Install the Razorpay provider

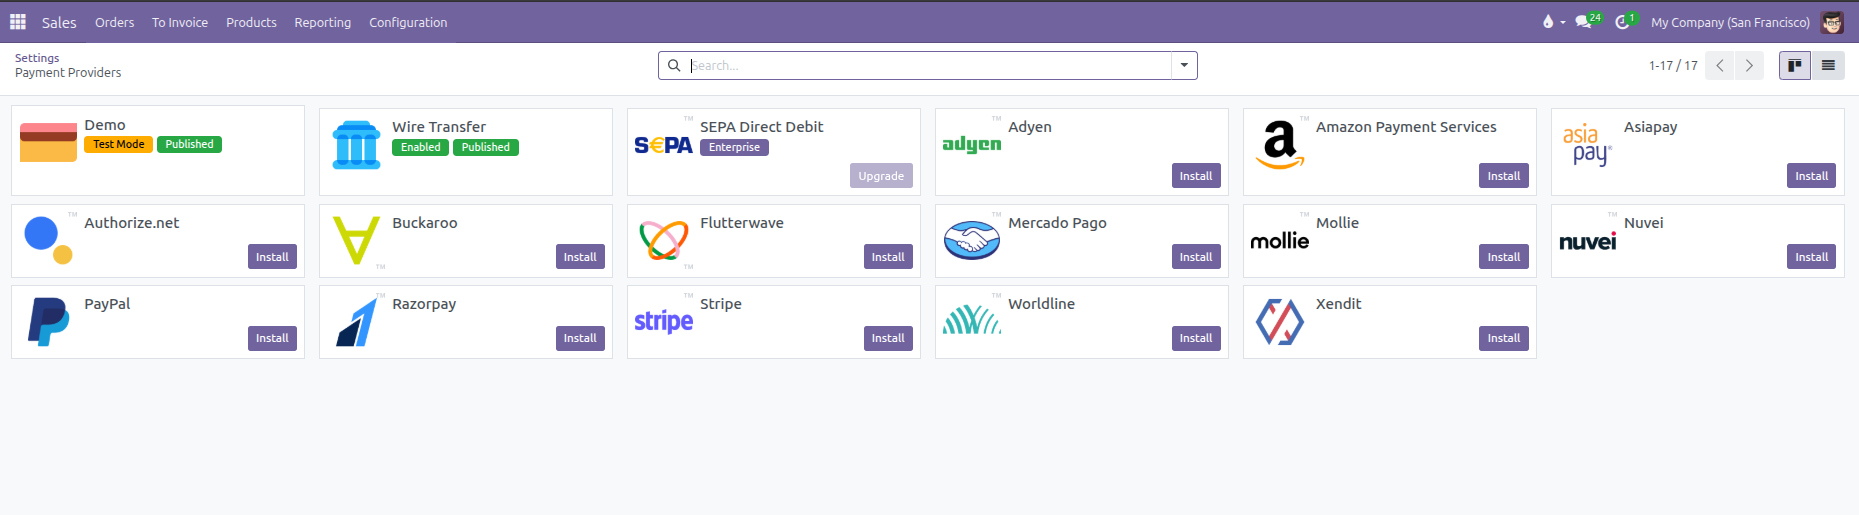click(580, 338)
